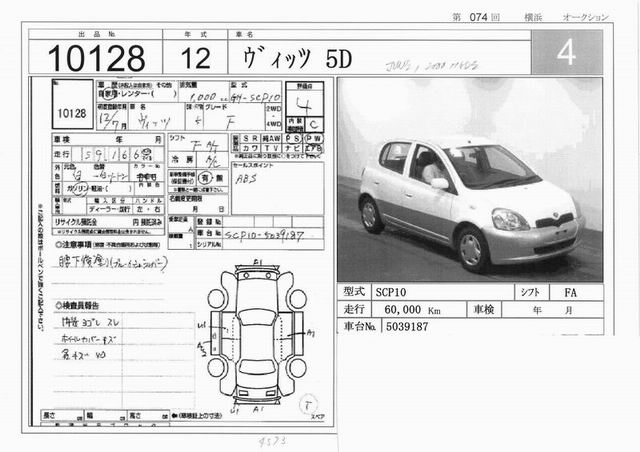Select the 検査員報告 section heading
Image resolution: width=640 pixels, height=452 pixels.
point(77,305)
